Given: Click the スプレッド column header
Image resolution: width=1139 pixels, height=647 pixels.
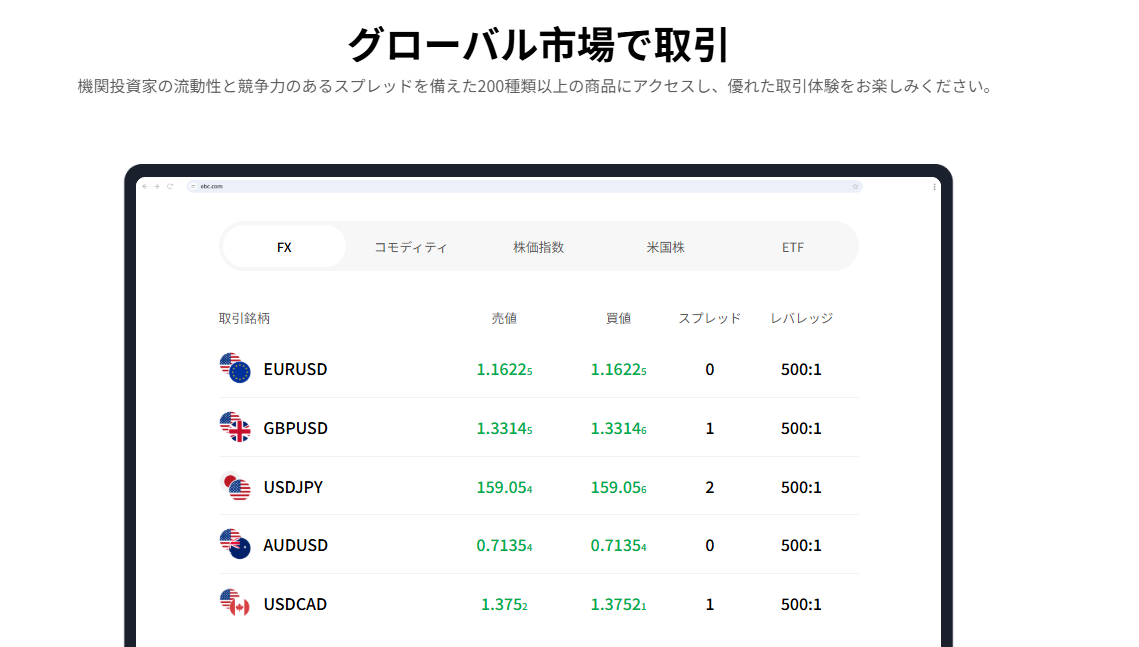Looking at the screenshot, I should [x=710, y=318].
